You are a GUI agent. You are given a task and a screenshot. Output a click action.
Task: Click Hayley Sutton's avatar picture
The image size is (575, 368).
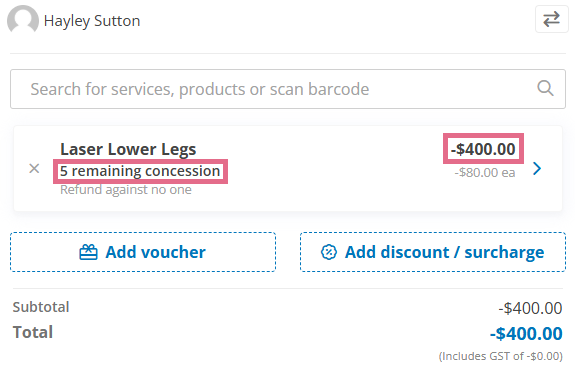tap(23, 19)
